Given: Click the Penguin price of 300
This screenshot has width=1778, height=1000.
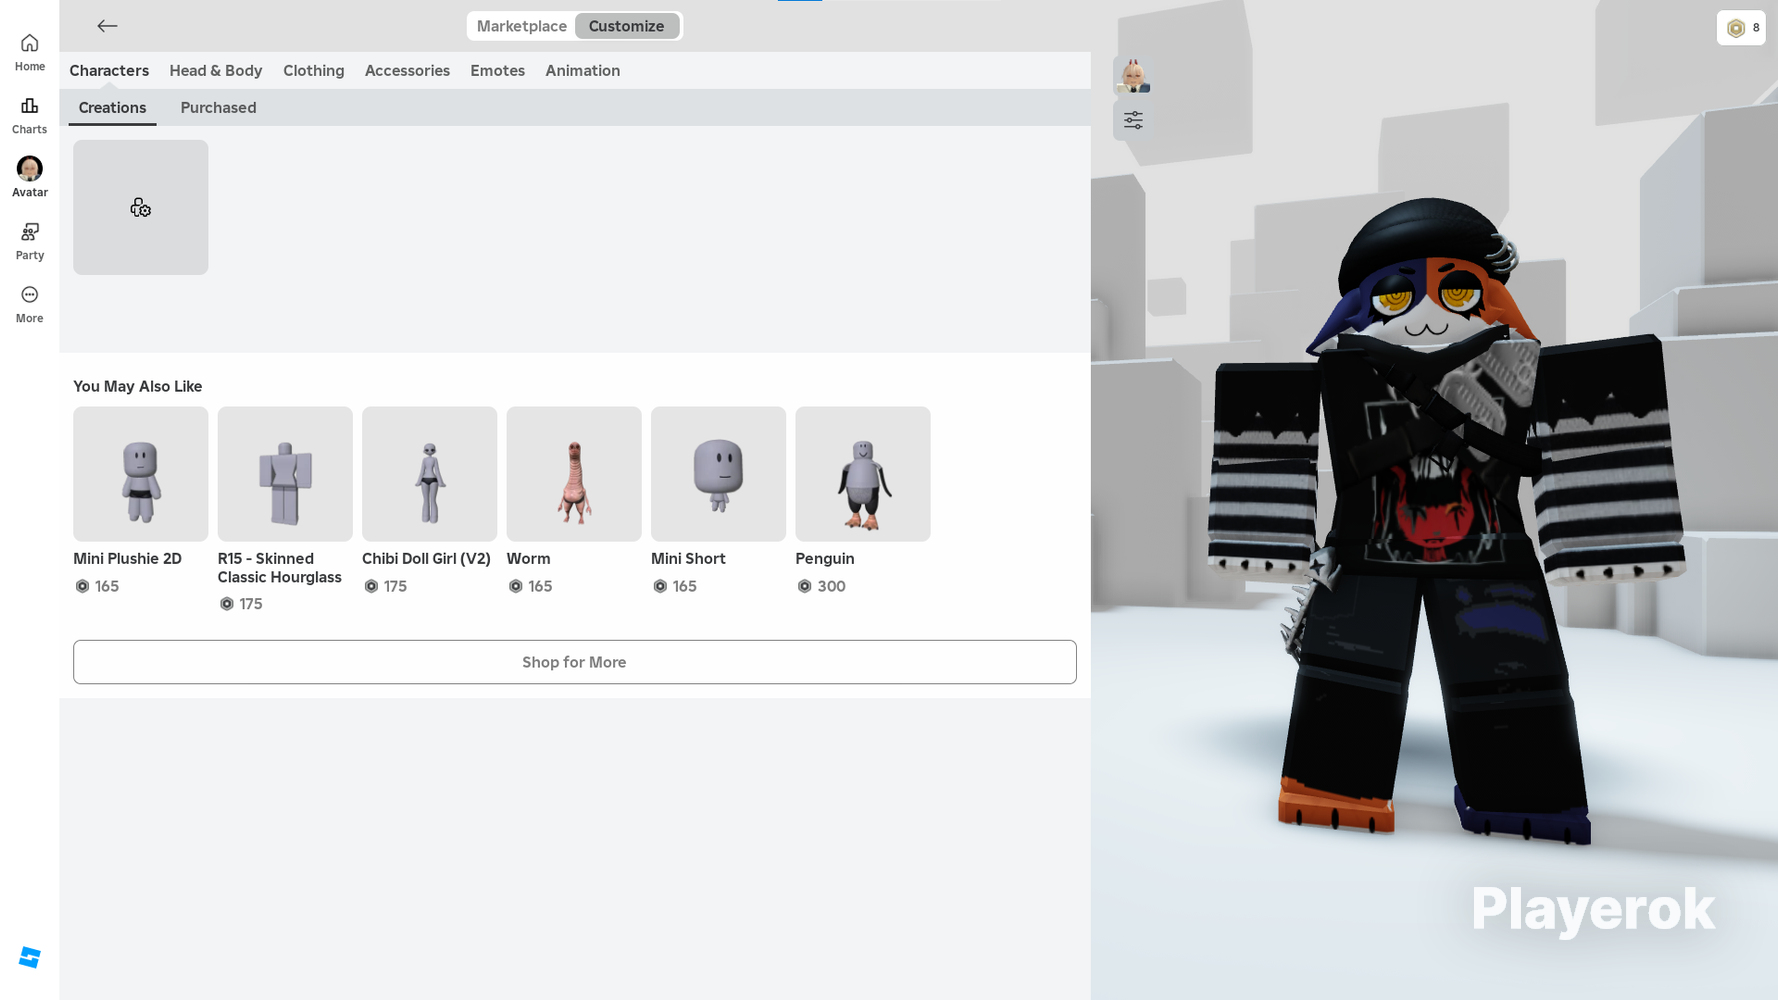Looking at the screenshot, I should 821,587.
